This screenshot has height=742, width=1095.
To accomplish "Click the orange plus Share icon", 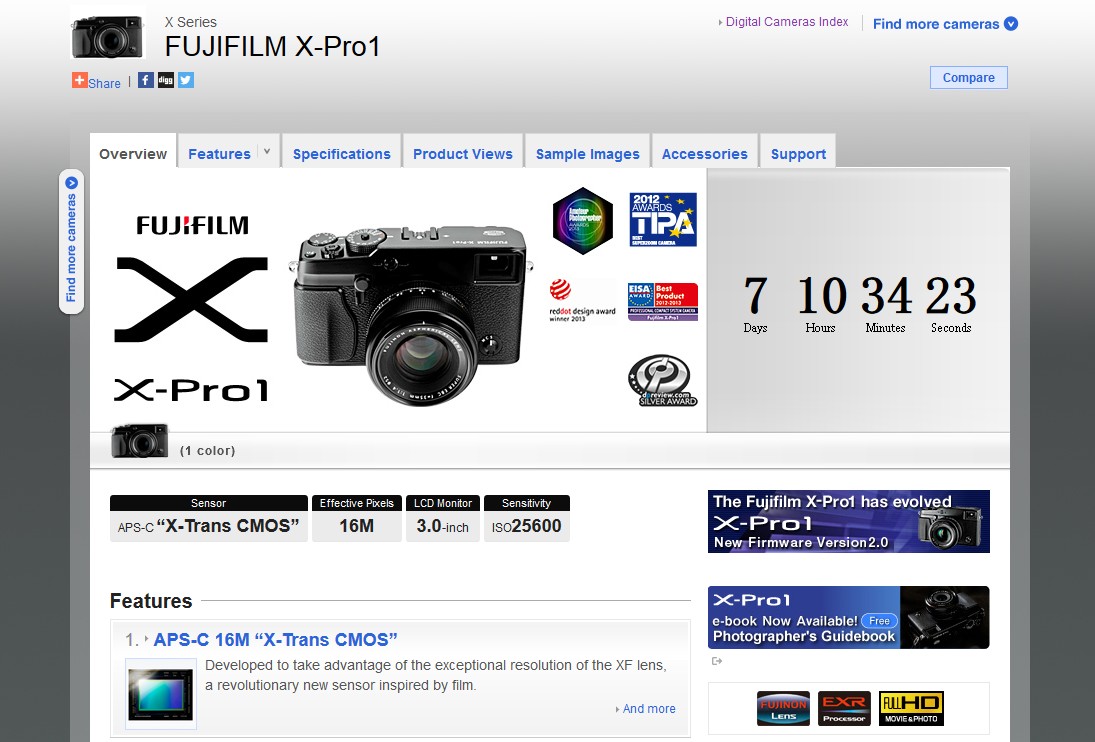I will click(80, 80).
